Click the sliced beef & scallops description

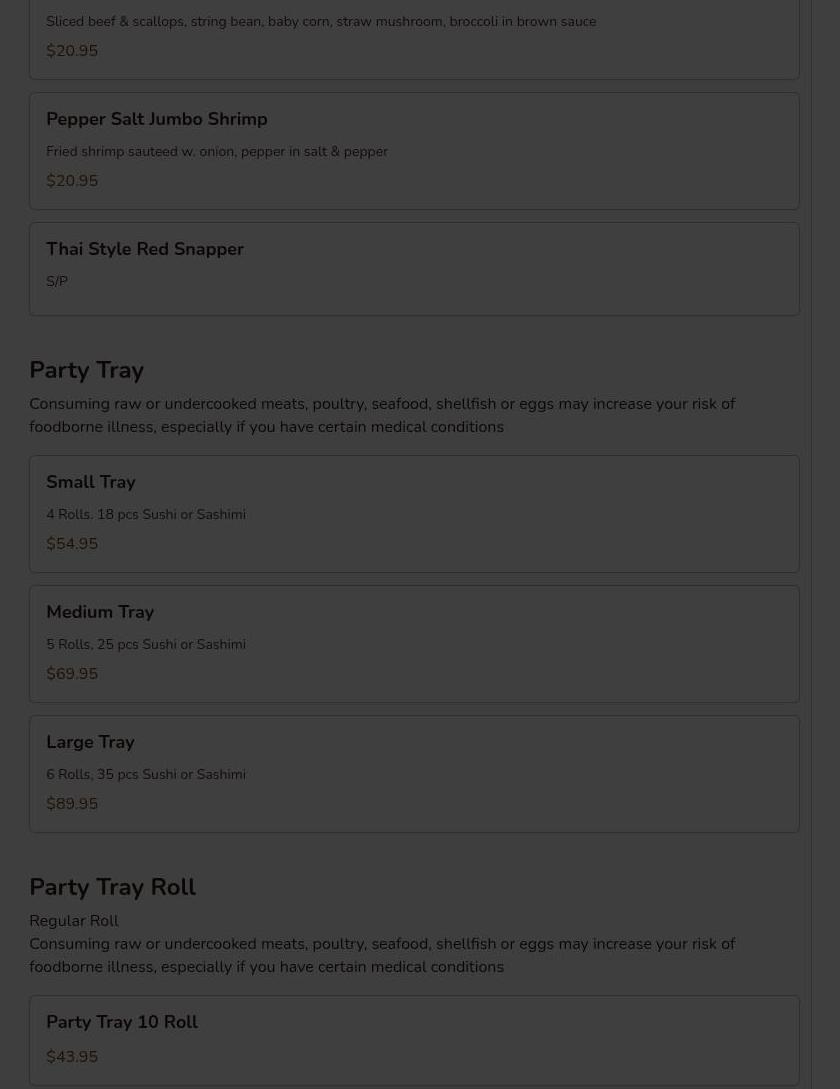coord(321,22)
